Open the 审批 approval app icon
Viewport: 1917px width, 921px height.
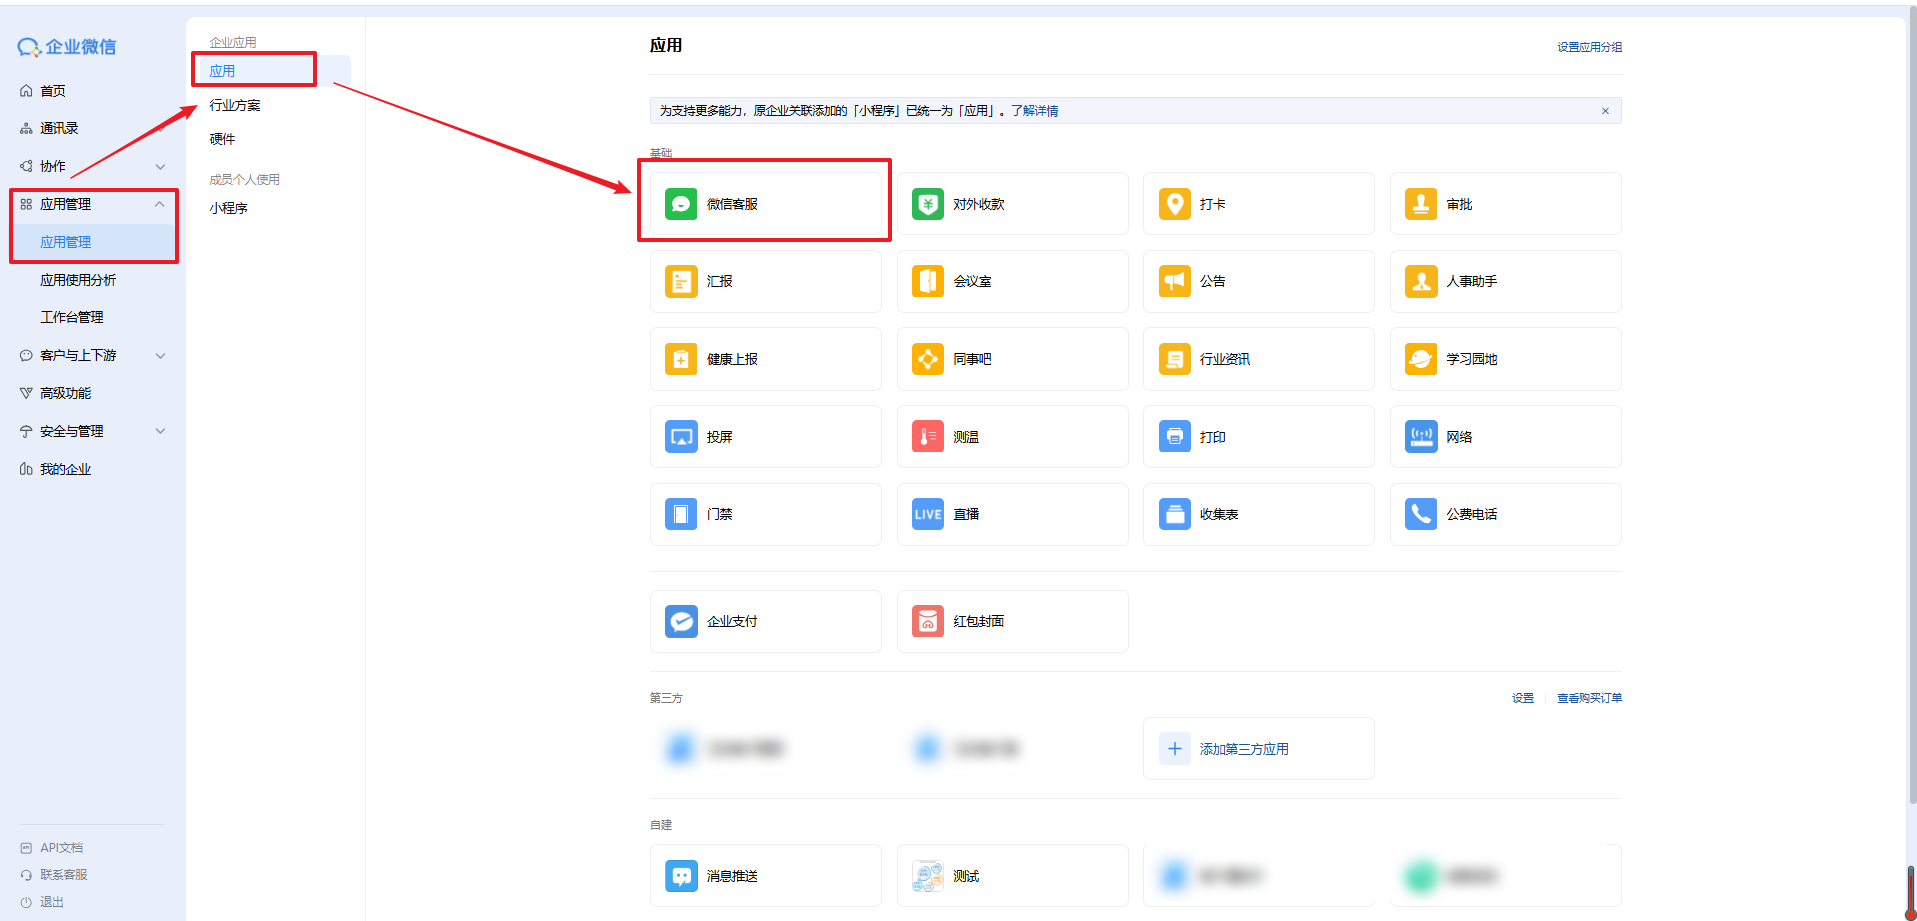[x=1420, y=204]
